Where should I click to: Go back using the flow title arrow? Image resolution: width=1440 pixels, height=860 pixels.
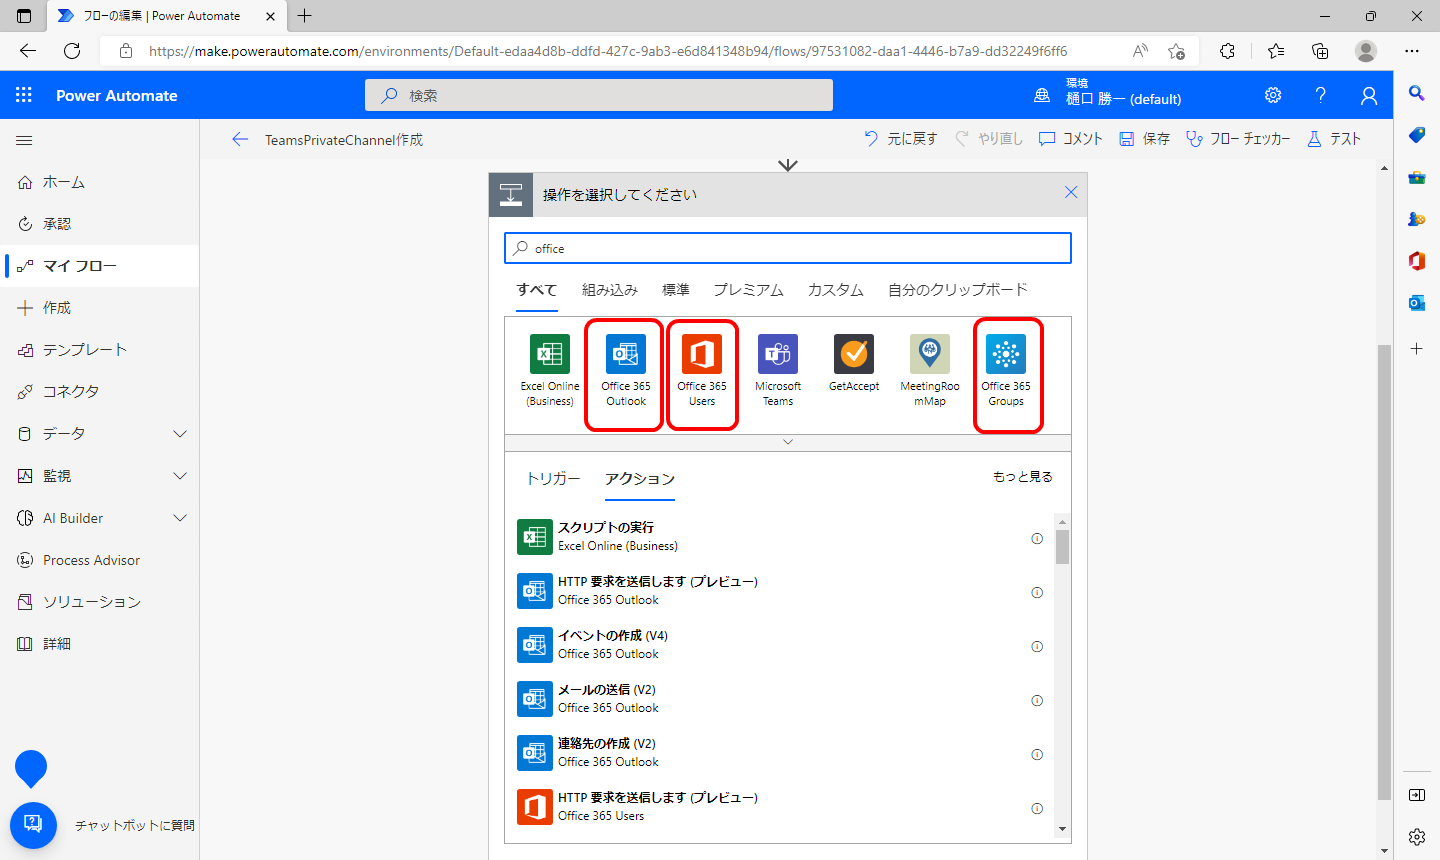coord(240,139)
